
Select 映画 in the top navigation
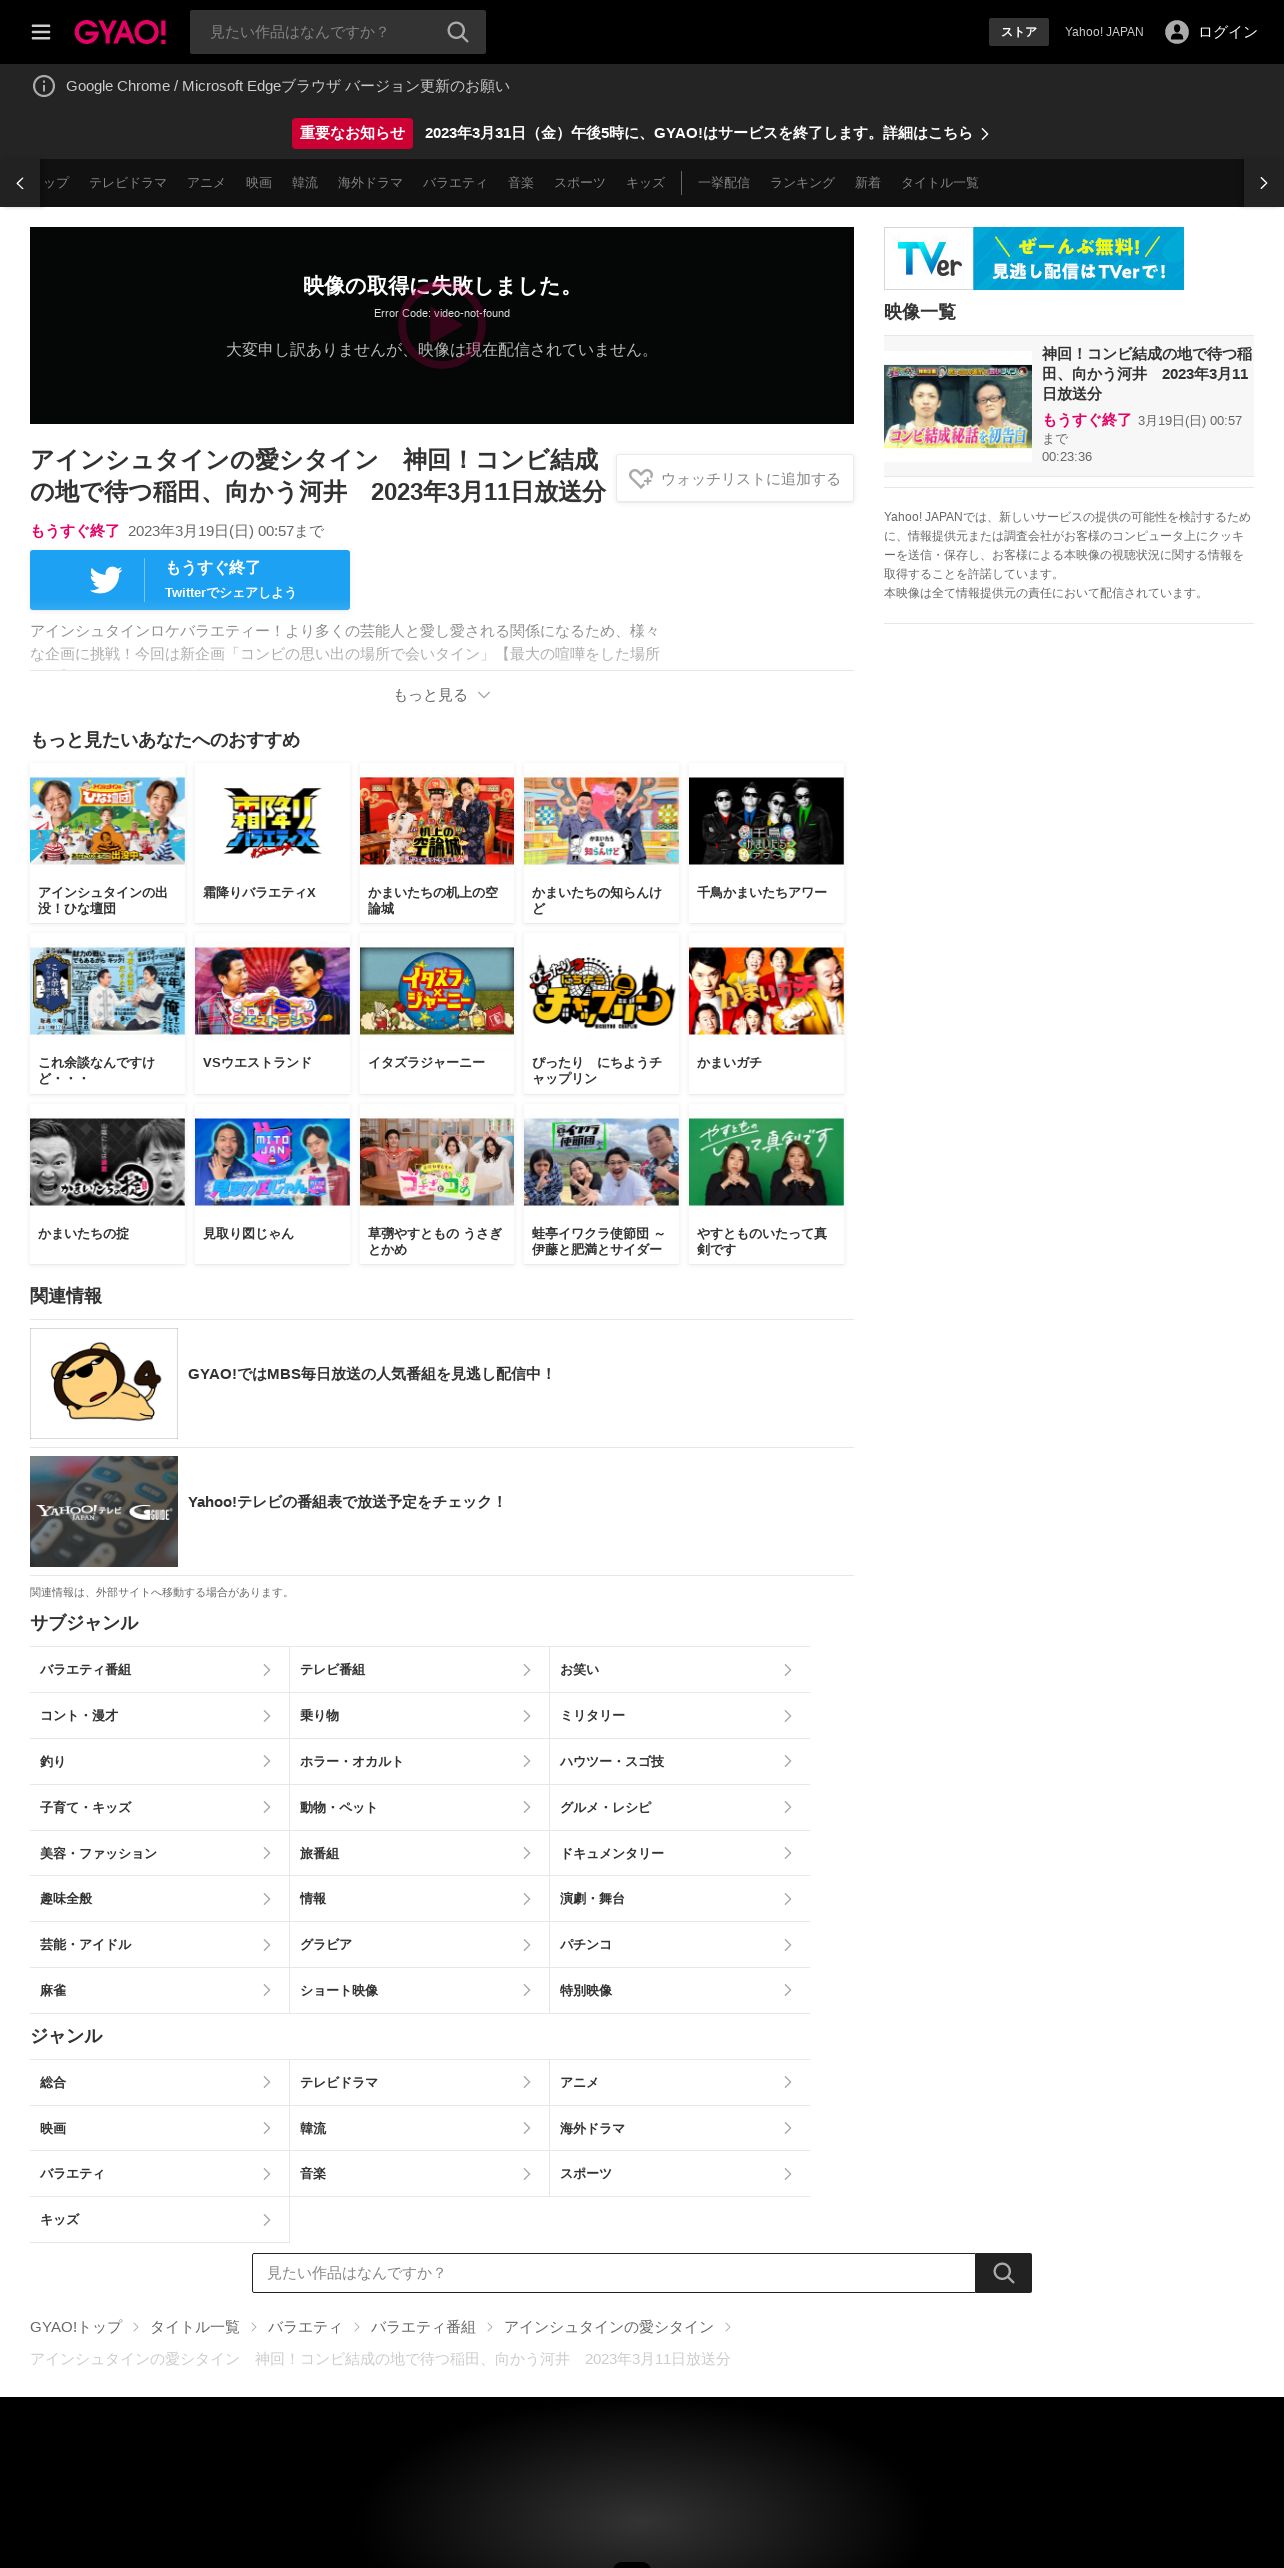click(x=259, y=183)
